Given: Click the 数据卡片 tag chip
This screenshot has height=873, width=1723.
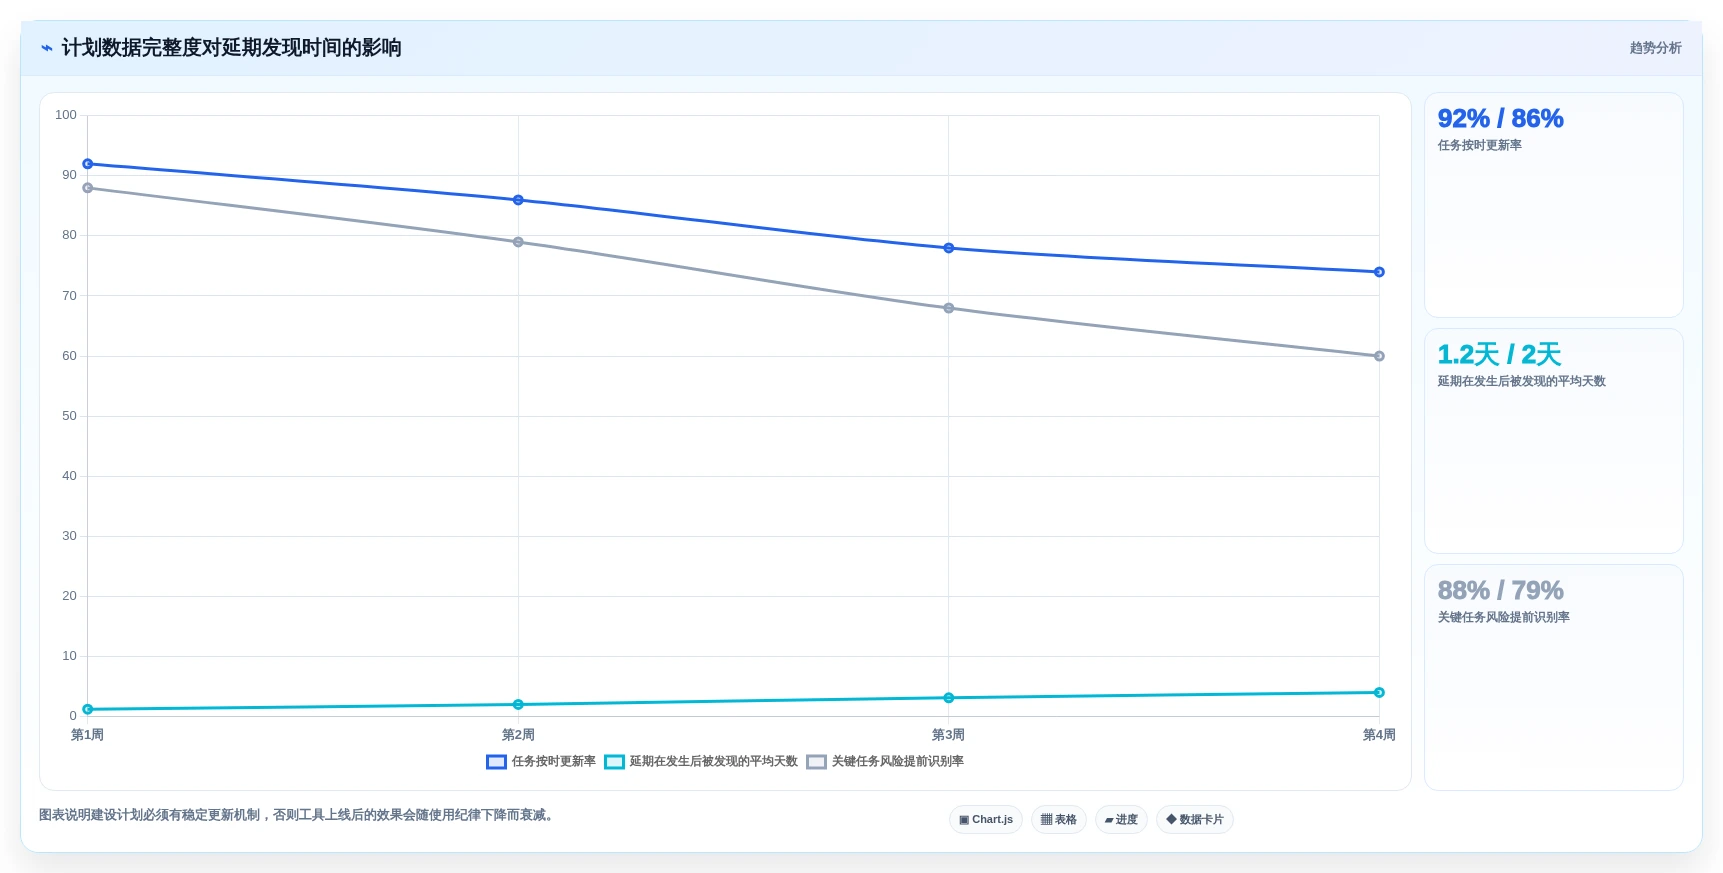Looking at the screenshot, I should pos(1195,820).
